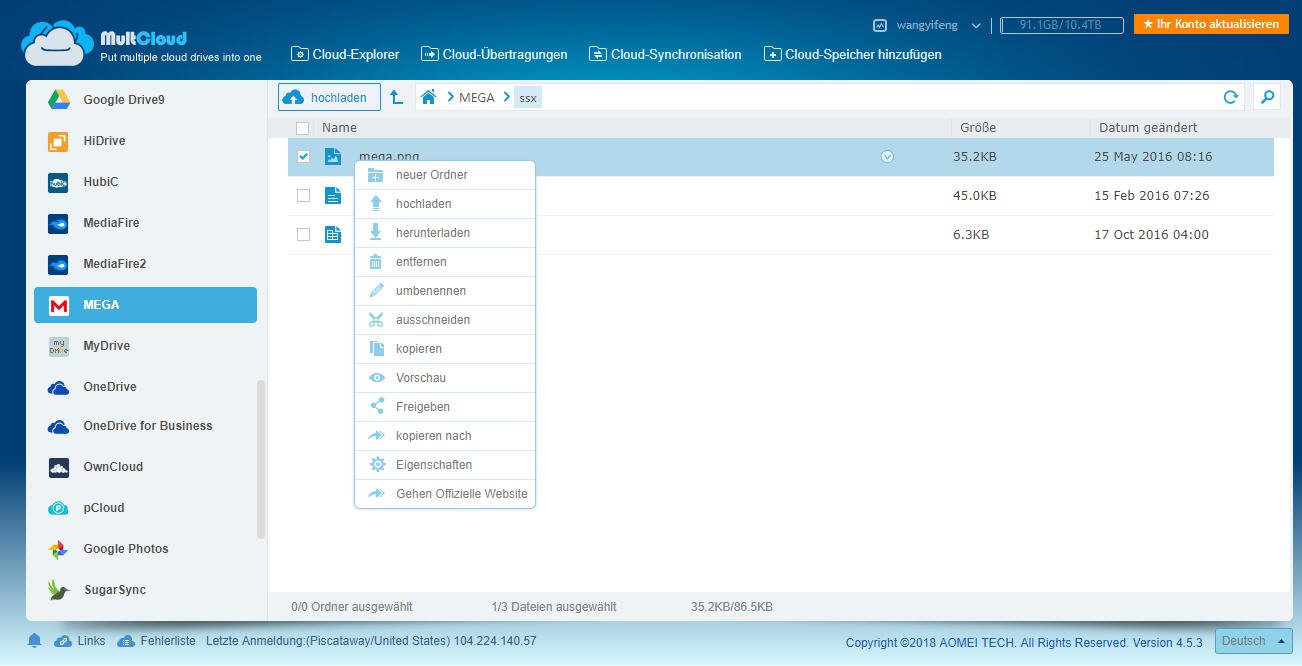Tick the checkbox for the 45.0KB file
This screenshot has width=1302, height=666.
coord(303,196)
